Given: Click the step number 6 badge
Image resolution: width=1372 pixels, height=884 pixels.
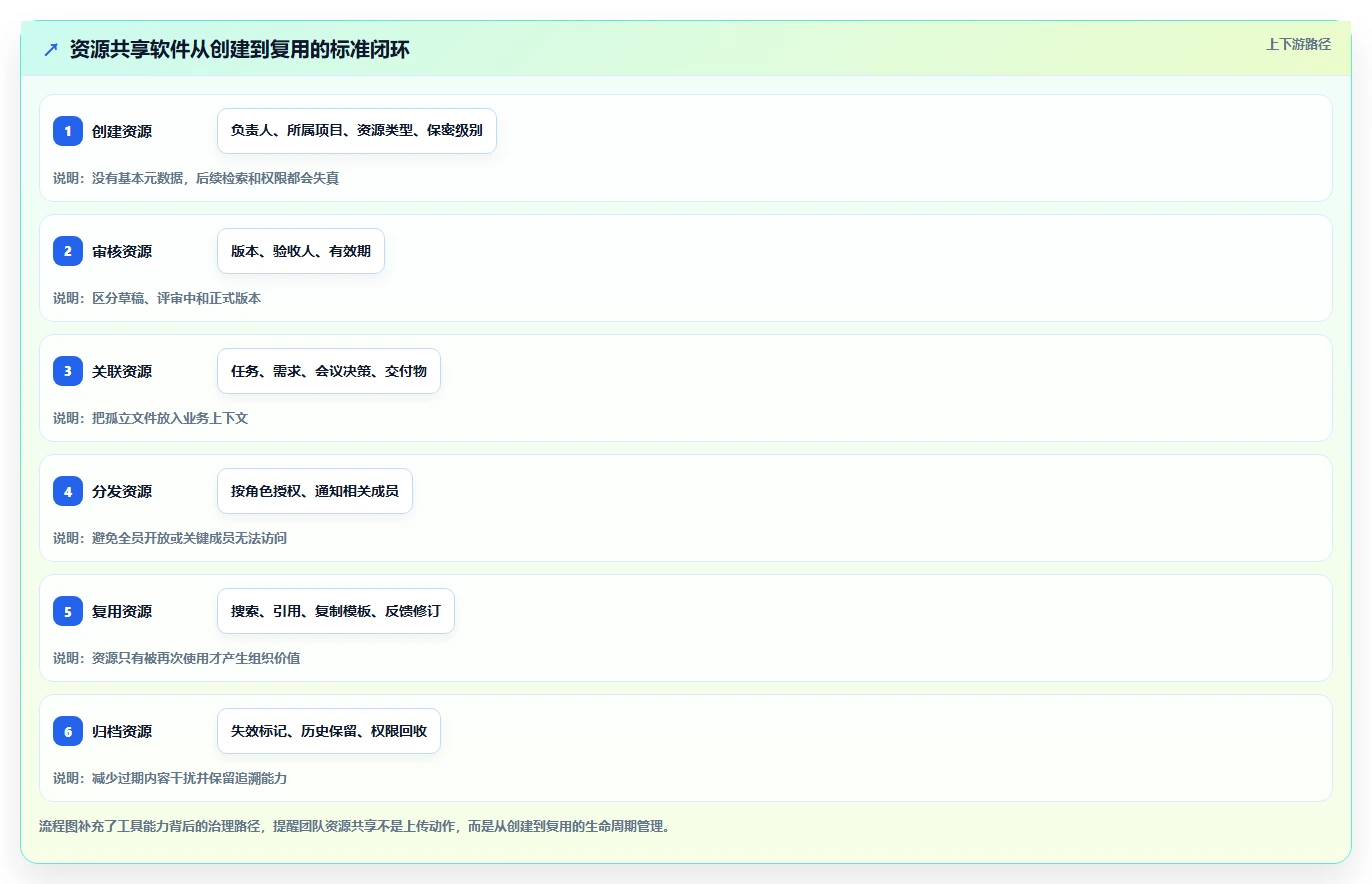Looking at the screenshot, I should pos(68,731).
